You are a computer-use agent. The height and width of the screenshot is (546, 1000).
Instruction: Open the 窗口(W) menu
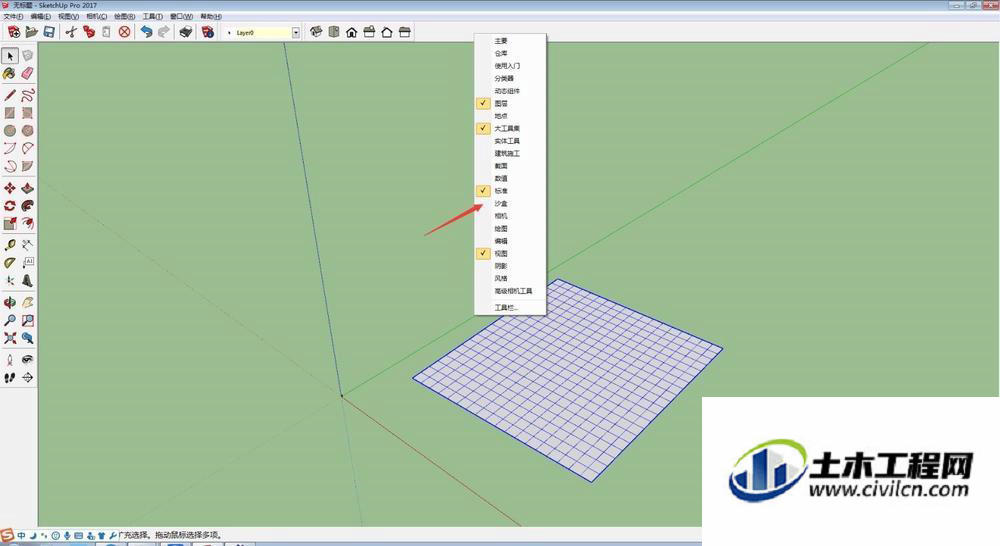click(x=181, y=16)
